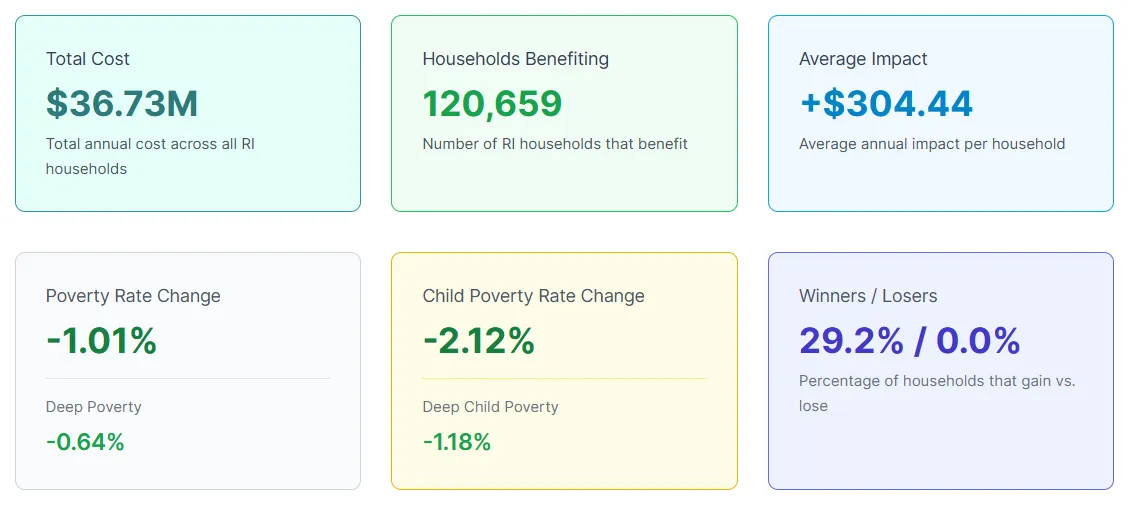Select the $36.73M total cost figure
Image resolution: width=1130 pixels, height=505 pixels.
click(122, 103)
